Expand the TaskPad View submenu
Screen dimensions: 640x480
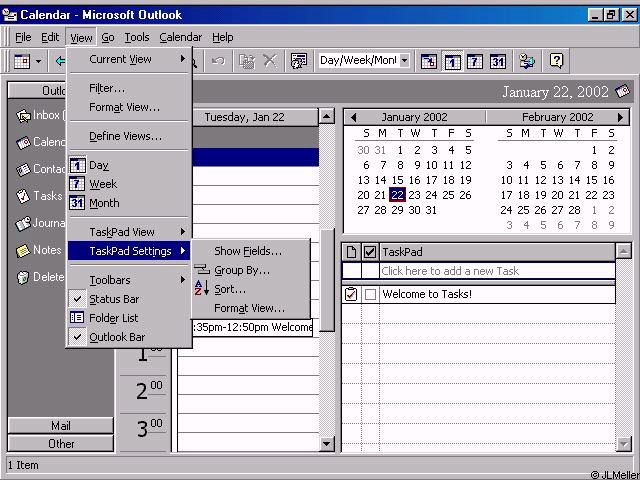pos(129,232)
